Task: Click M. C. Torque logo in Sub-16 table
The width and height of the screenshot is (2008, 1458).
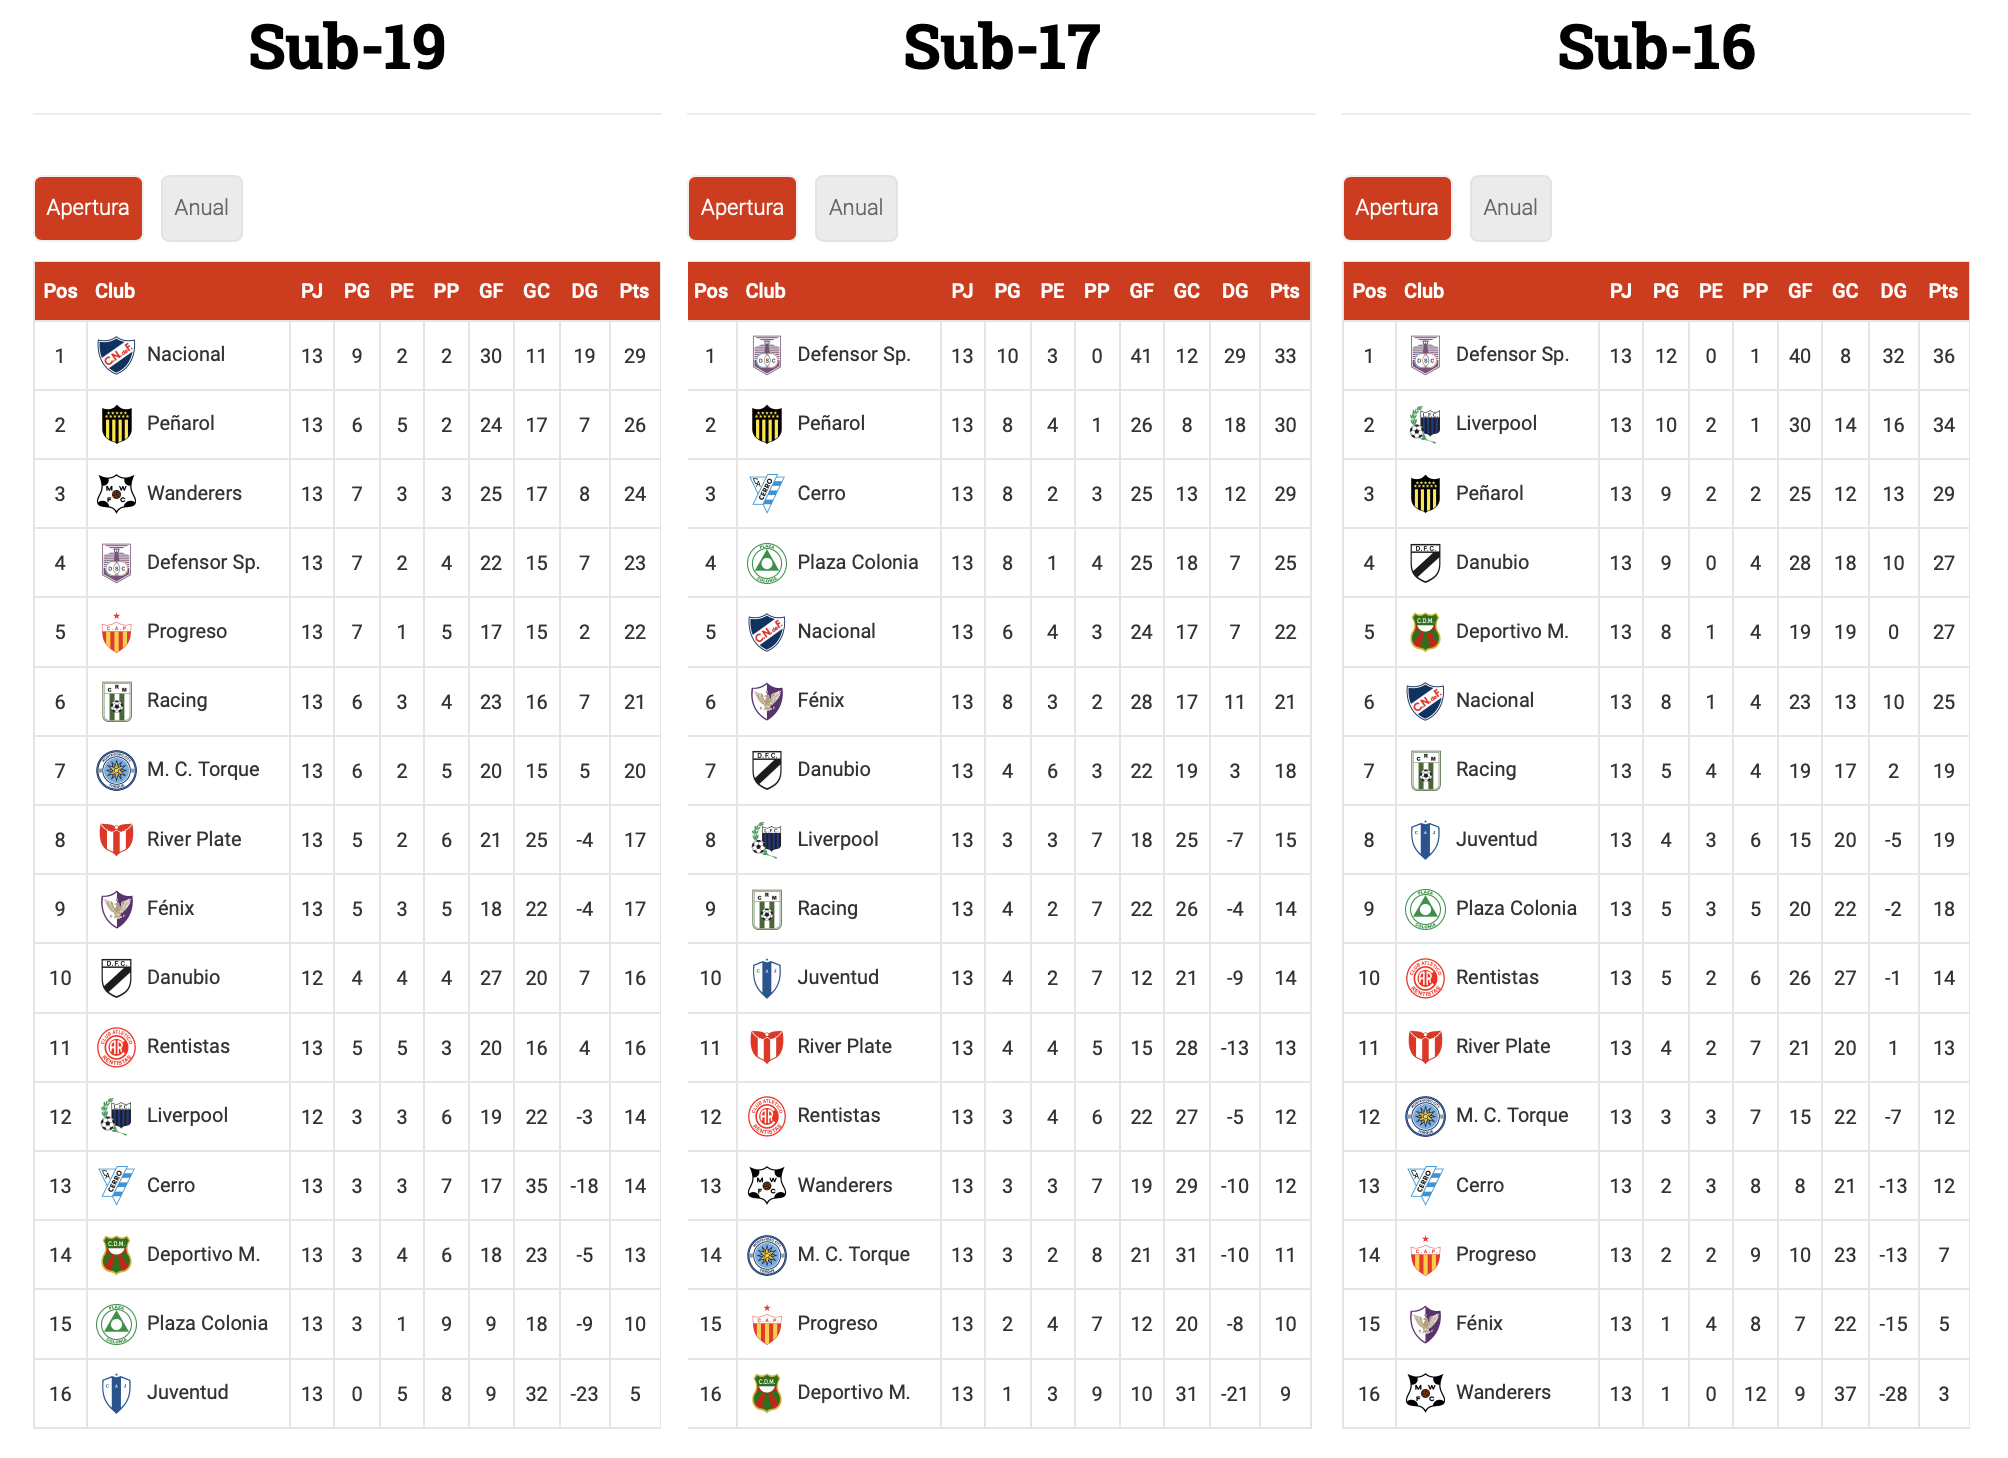Action: point(1425,1116)
